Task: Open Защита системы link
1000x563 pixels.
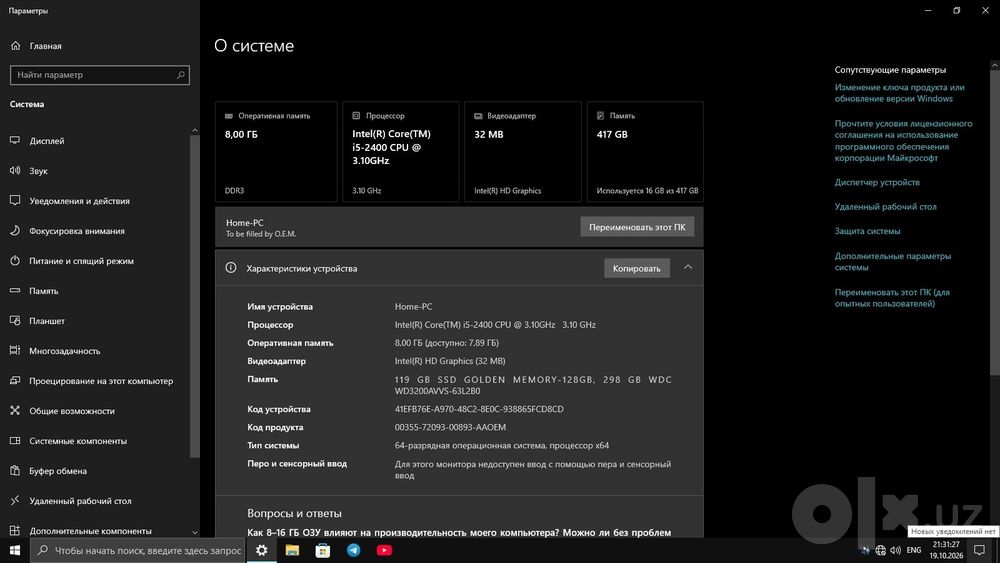Action: click(867, 231)
